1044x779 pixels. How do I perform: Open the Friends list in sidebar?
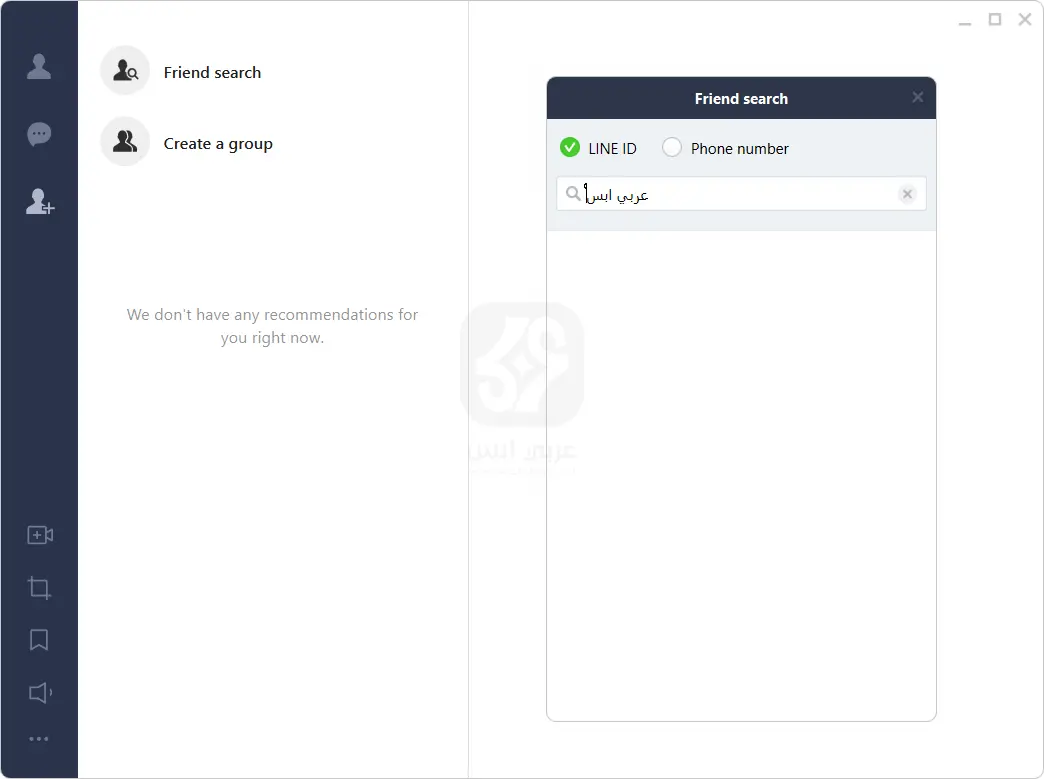pyautogui.click(x=39, y=67)
